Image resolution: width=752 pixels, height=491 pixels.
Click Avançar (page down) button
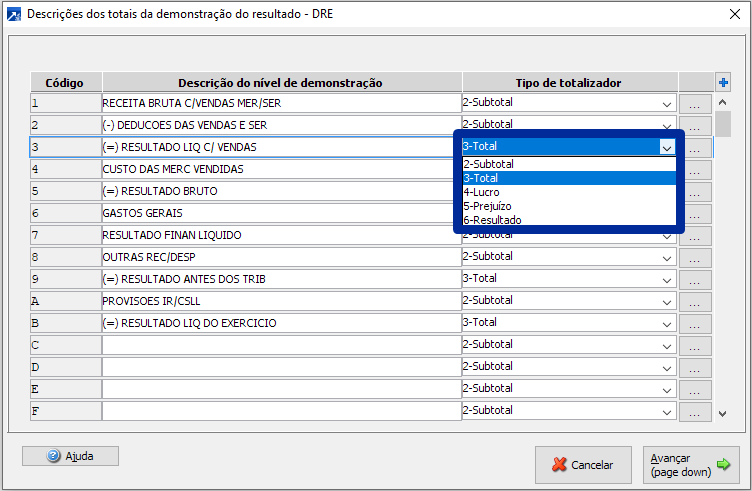coord(690,465)
